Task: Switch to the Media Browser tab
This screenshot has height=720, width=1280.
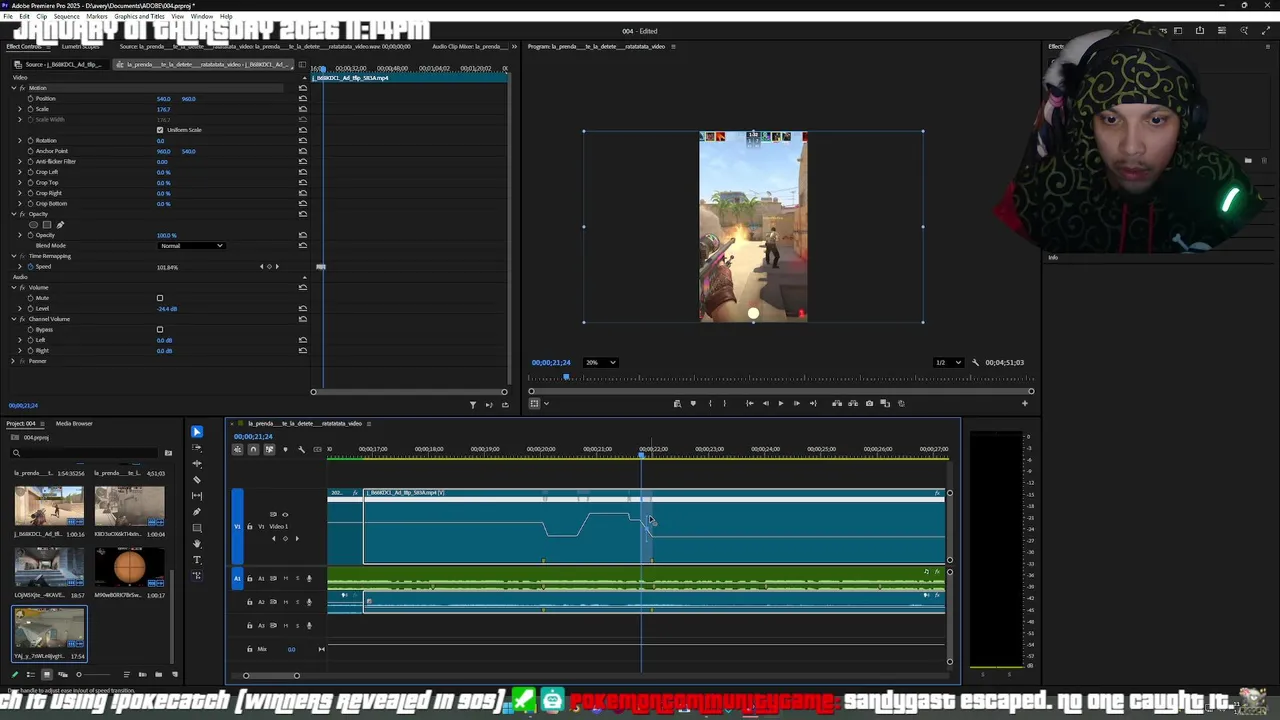Action: coord(74,424)
